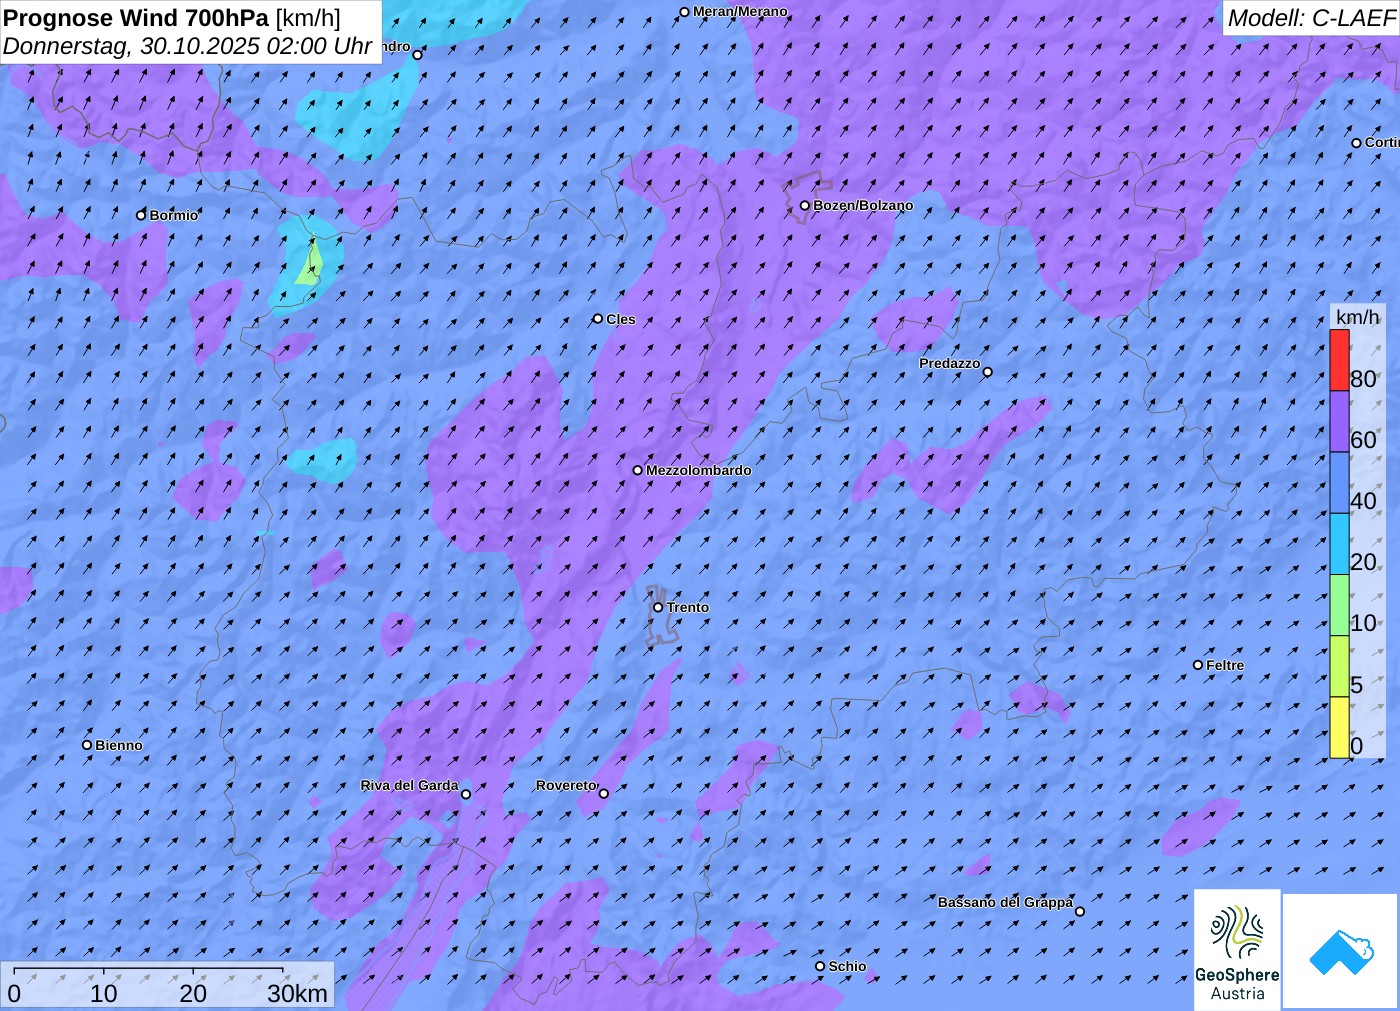Screen dimensions: 1400x1011
Task: Click the light-green 10 km/h legend swatch
Action: [1339, 605]
